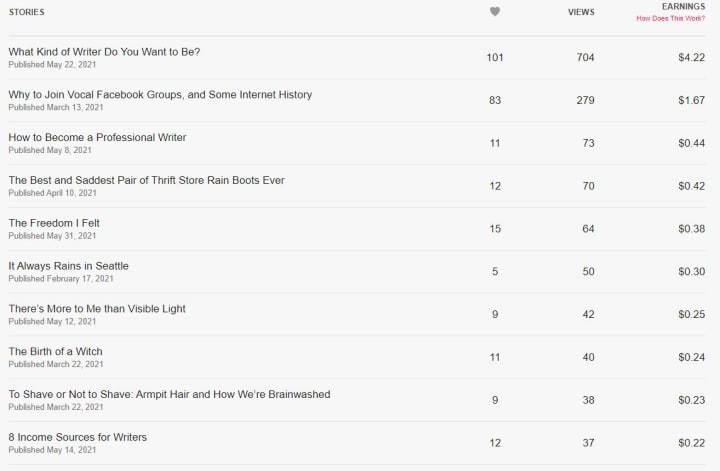
Task: Click the STORIES column header
Action: pyautogui.click(x=27, y=12)
